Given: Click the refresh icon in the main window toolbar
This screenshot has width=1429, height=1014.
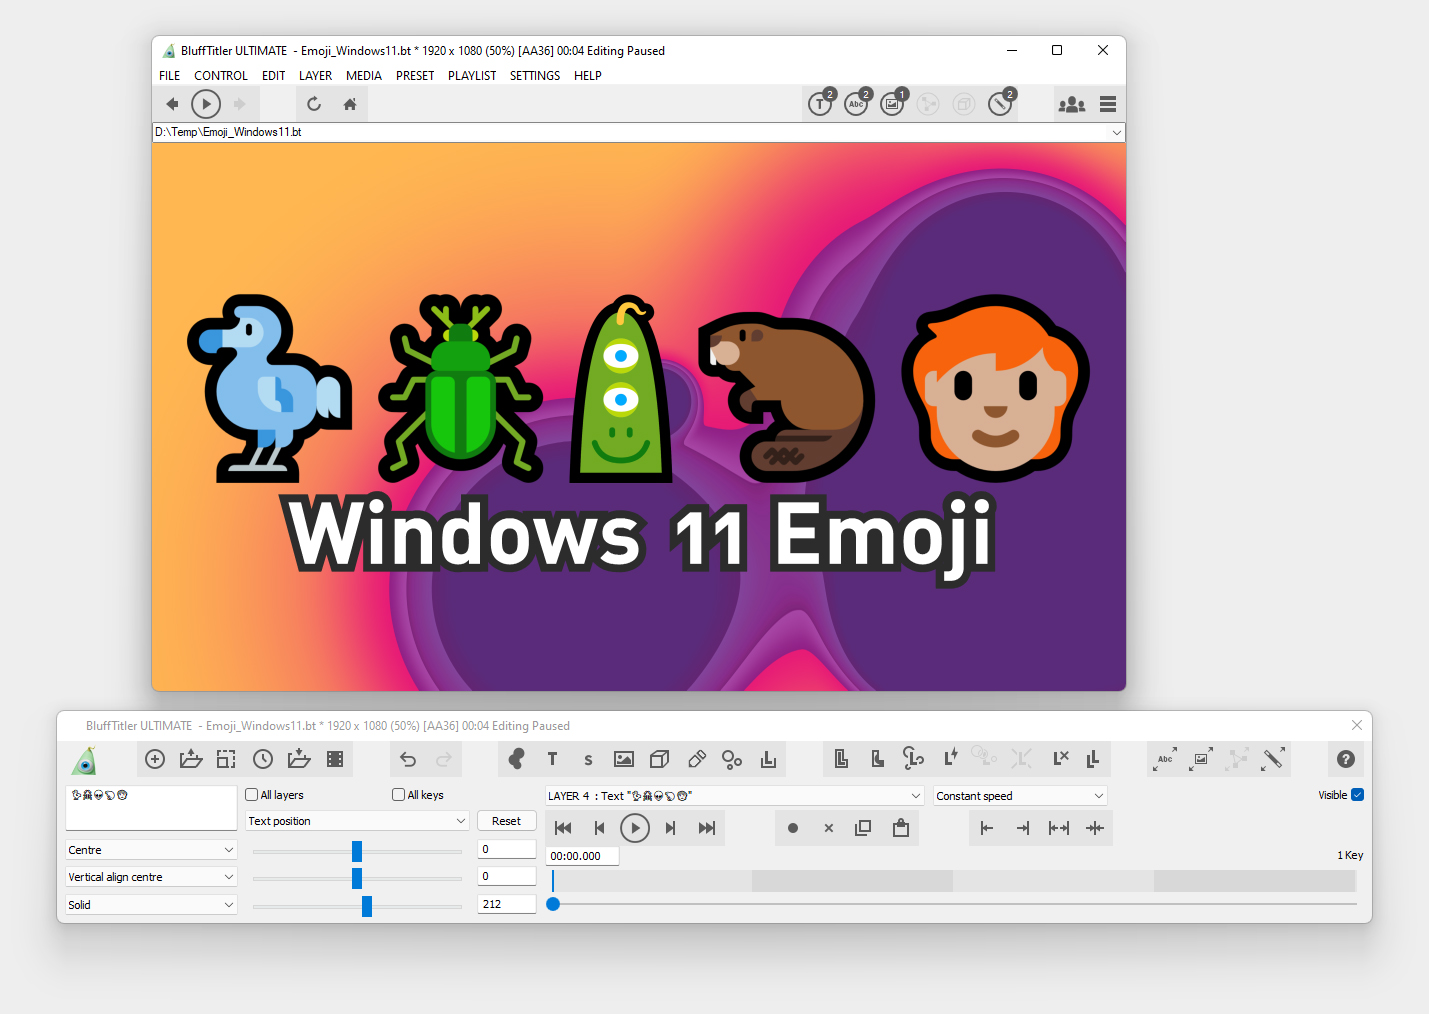Looking at the screenshot, I should (x=314, y=104).
